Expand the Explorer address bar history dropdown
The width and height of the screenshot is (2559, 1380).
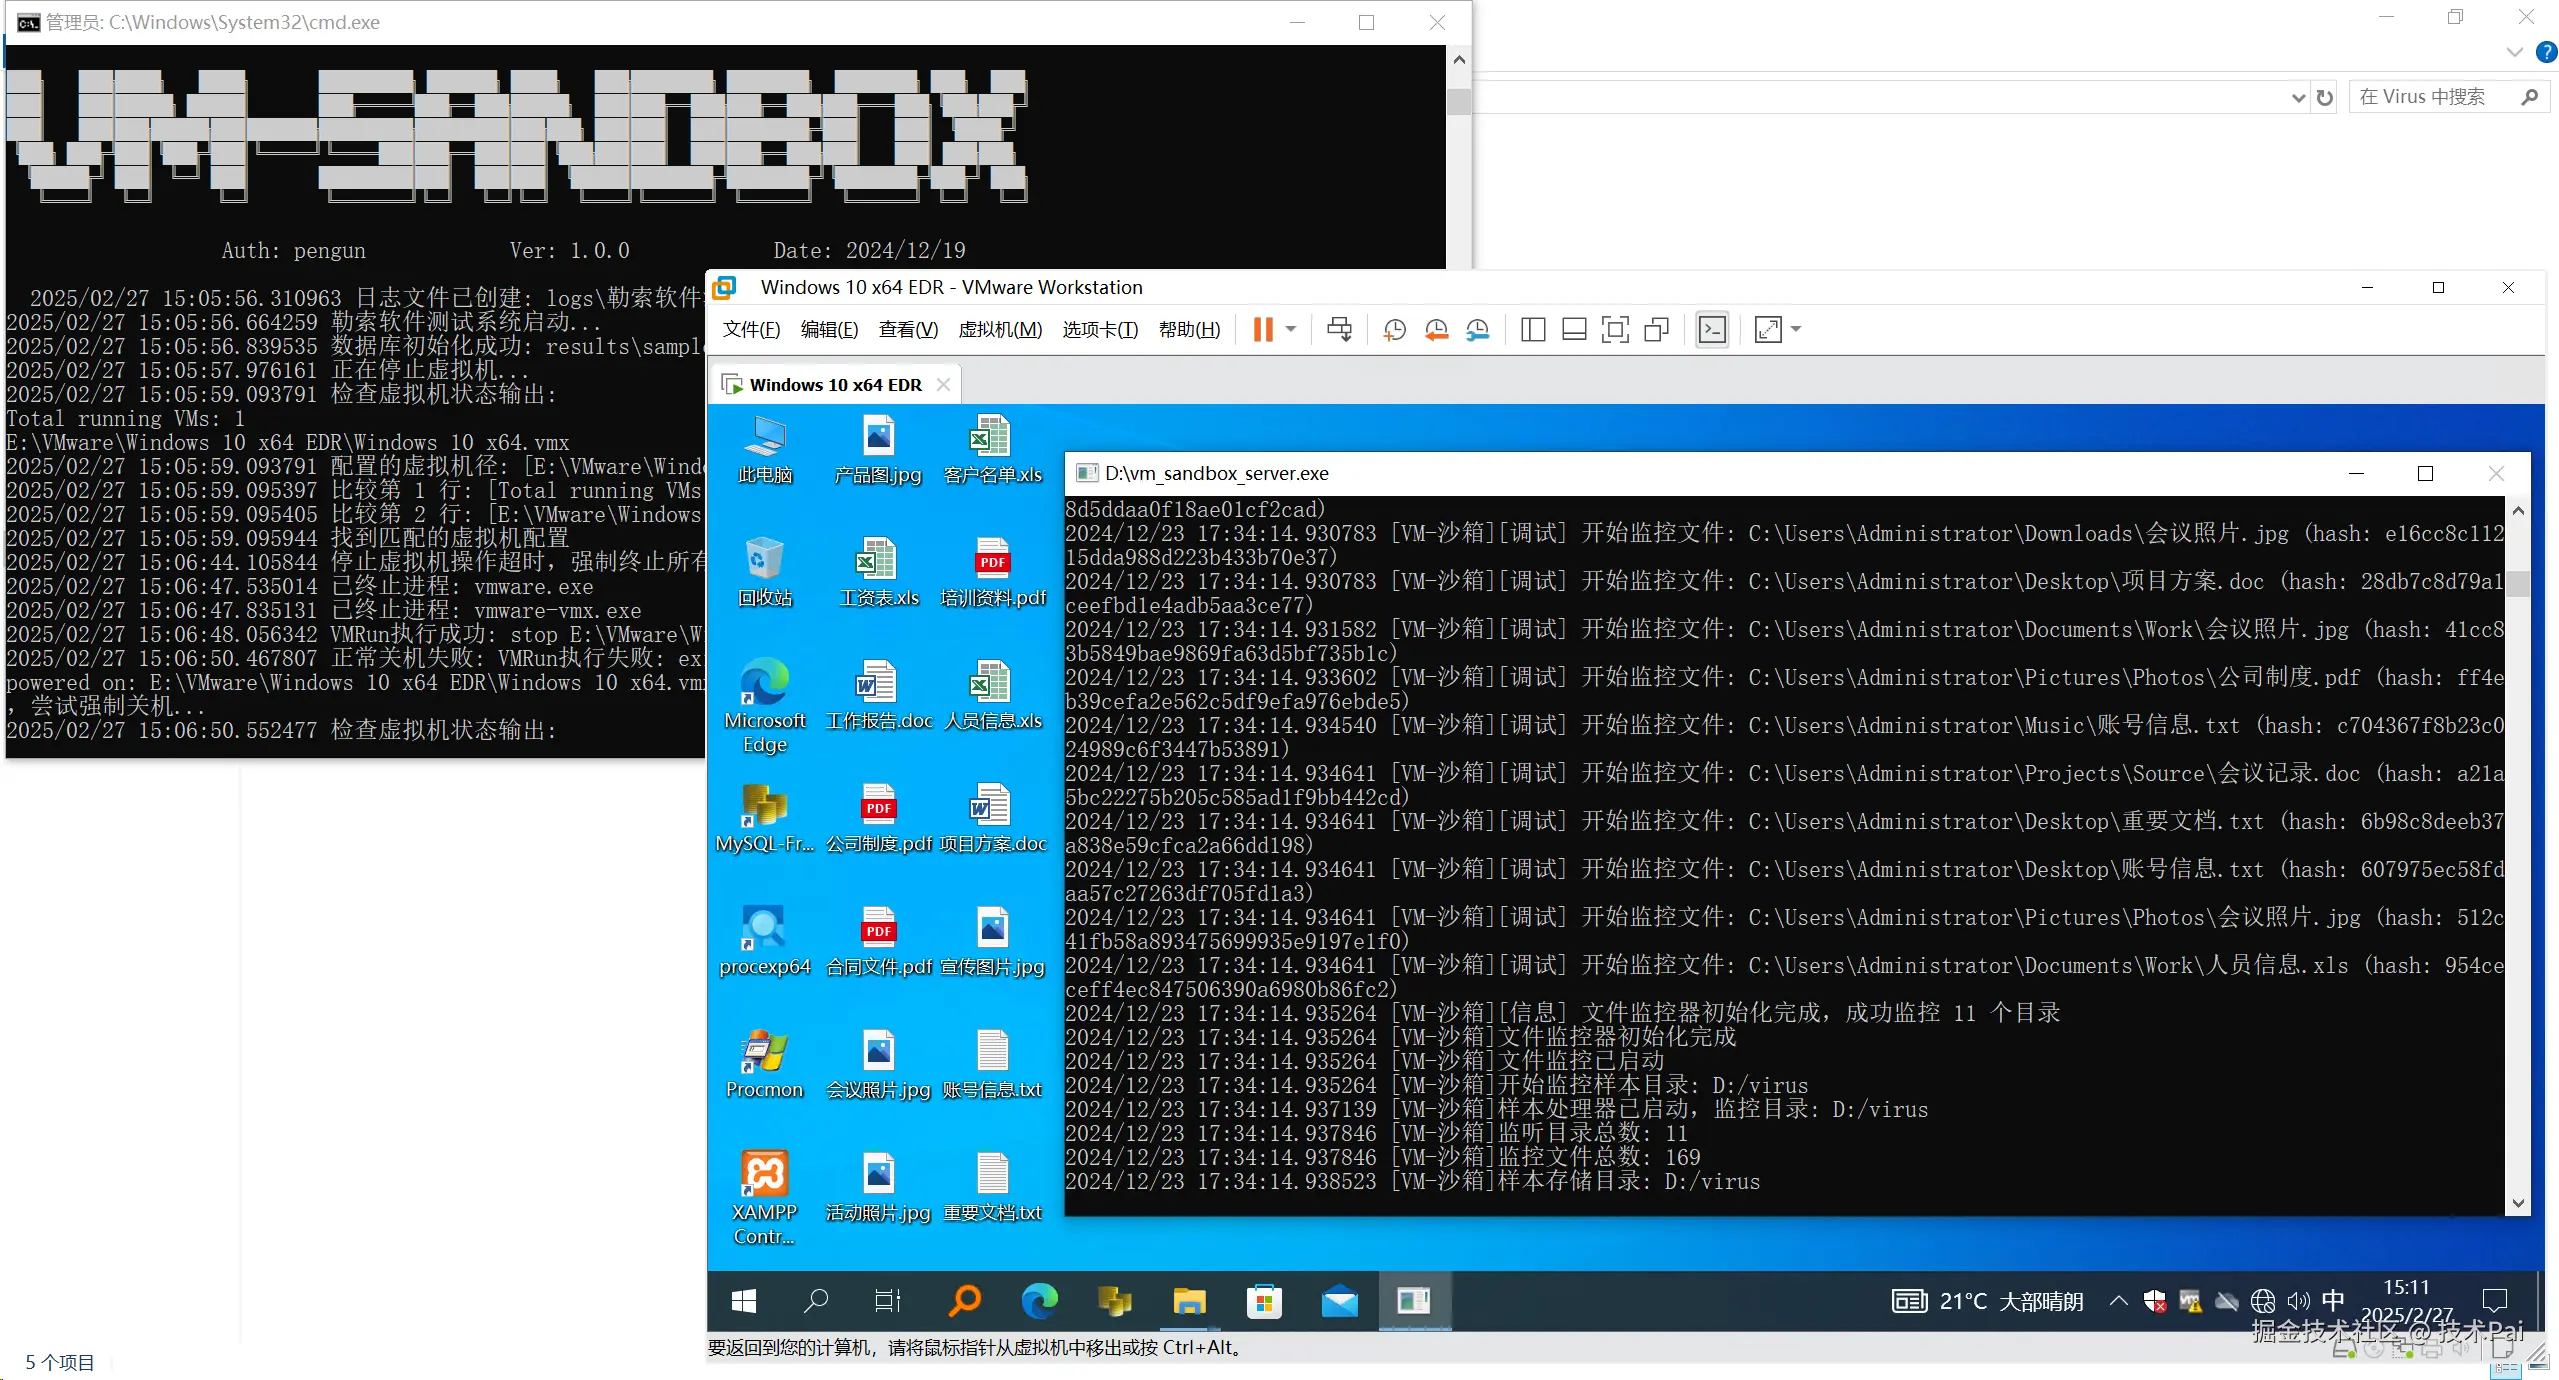[2297, 97]
